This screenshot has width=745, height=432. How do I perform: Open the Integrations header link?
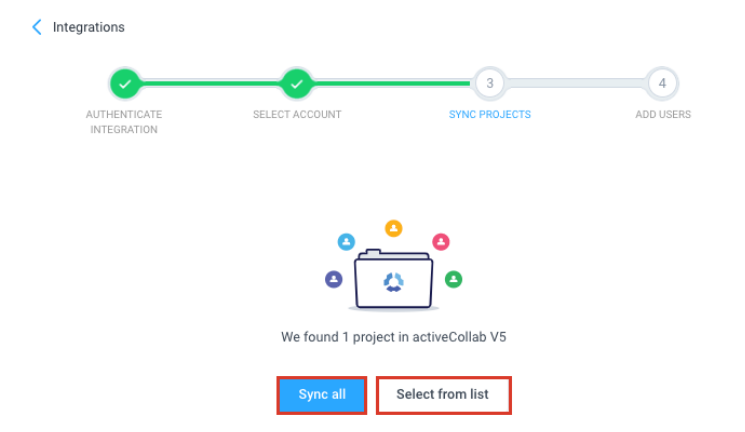pyautogui.click(x=89, y=27)
